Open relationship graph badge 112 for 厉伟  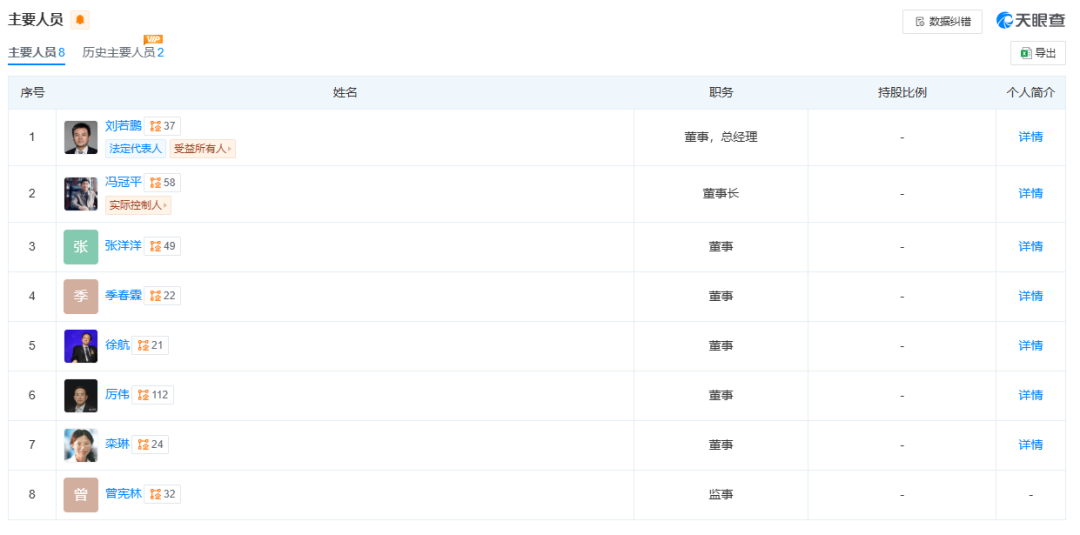point(153,395)
